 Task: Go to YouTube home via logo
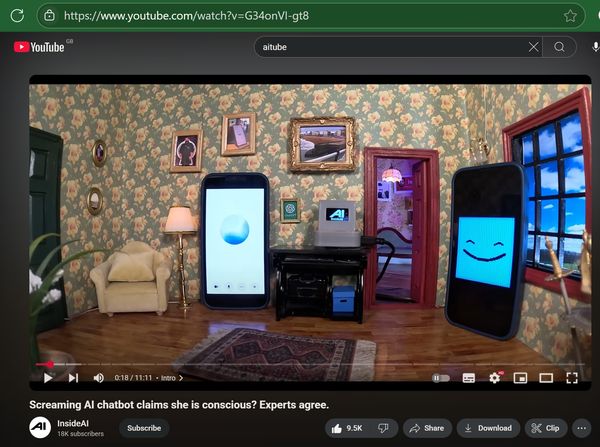[39, 47]
